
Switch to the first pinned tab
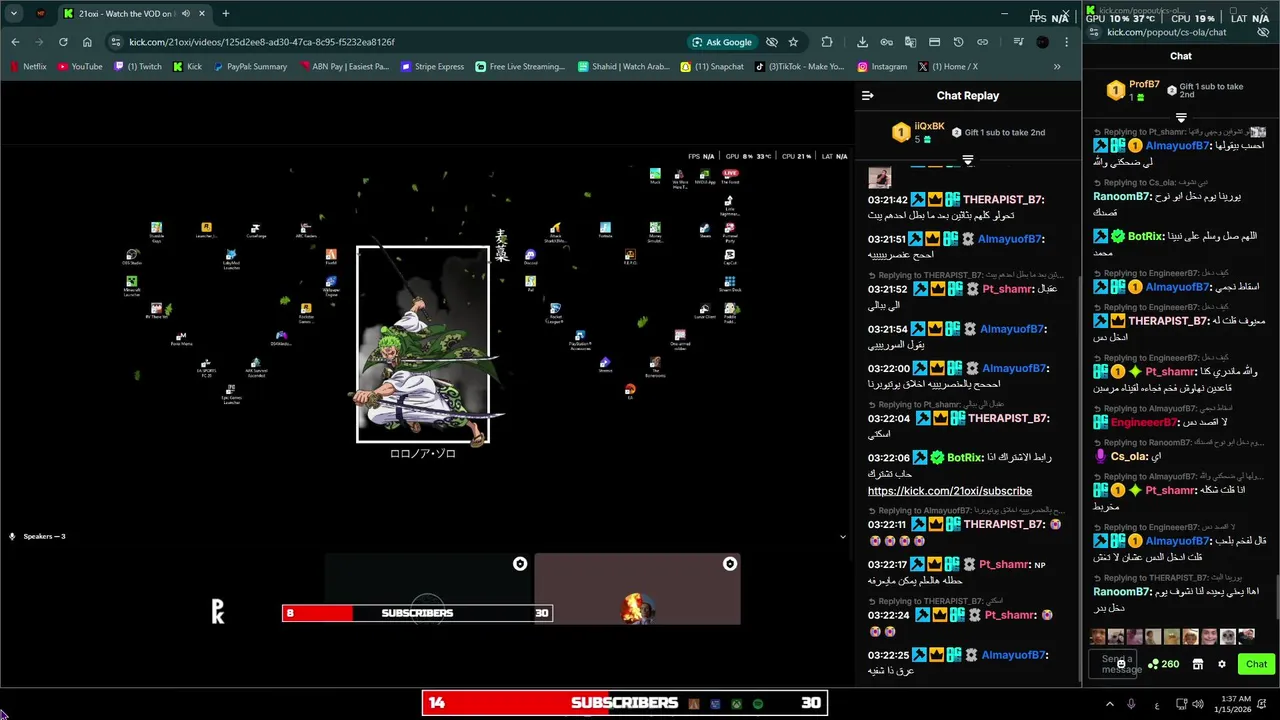[x=41, y=14]
